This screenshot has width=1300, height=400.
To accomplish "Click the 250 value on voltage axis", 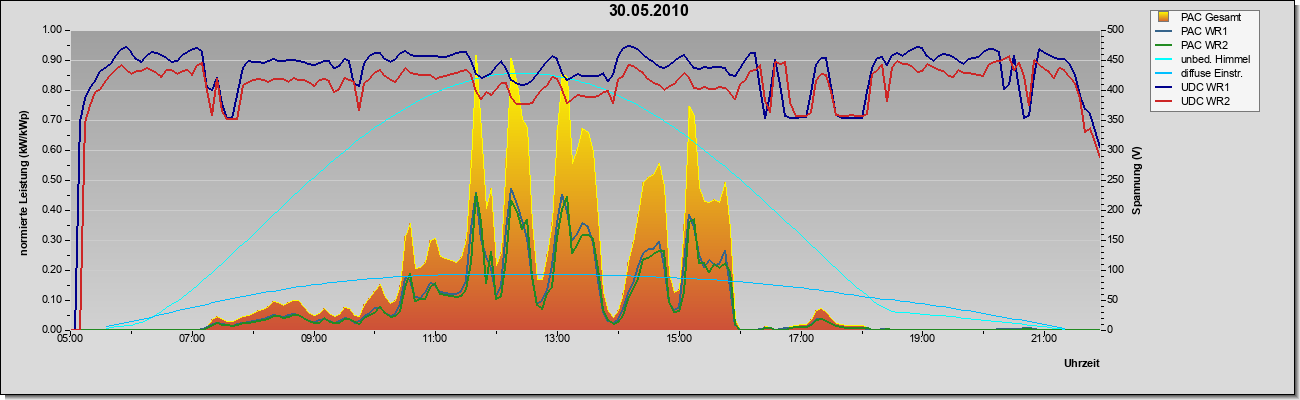I will tap(1114, 179).
